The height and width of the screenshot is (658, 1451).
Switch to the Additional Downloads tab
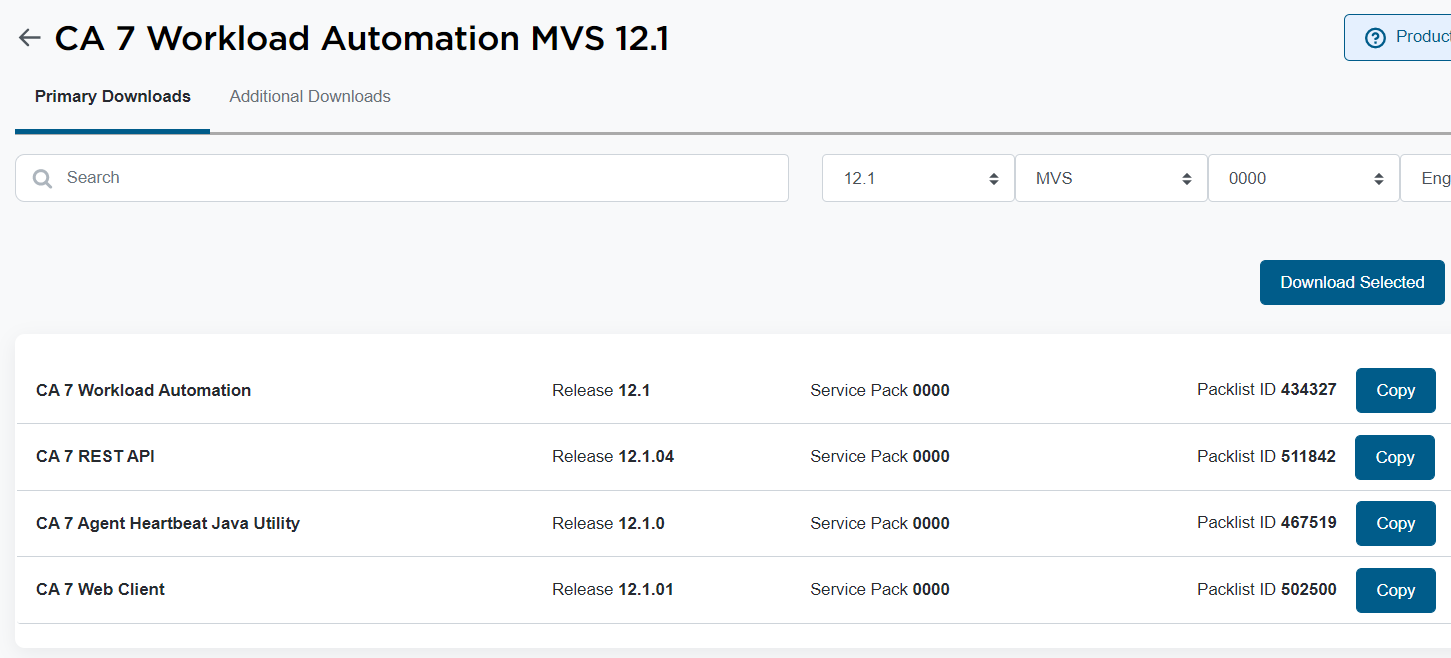click(x=310, y=96)
